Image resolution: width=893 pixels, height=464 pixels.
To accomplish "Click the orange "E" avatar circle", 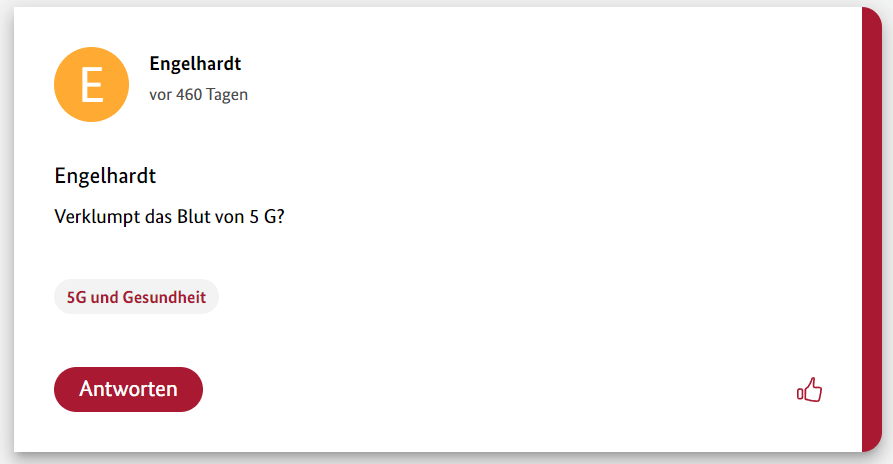I will (x=91, y=85).
